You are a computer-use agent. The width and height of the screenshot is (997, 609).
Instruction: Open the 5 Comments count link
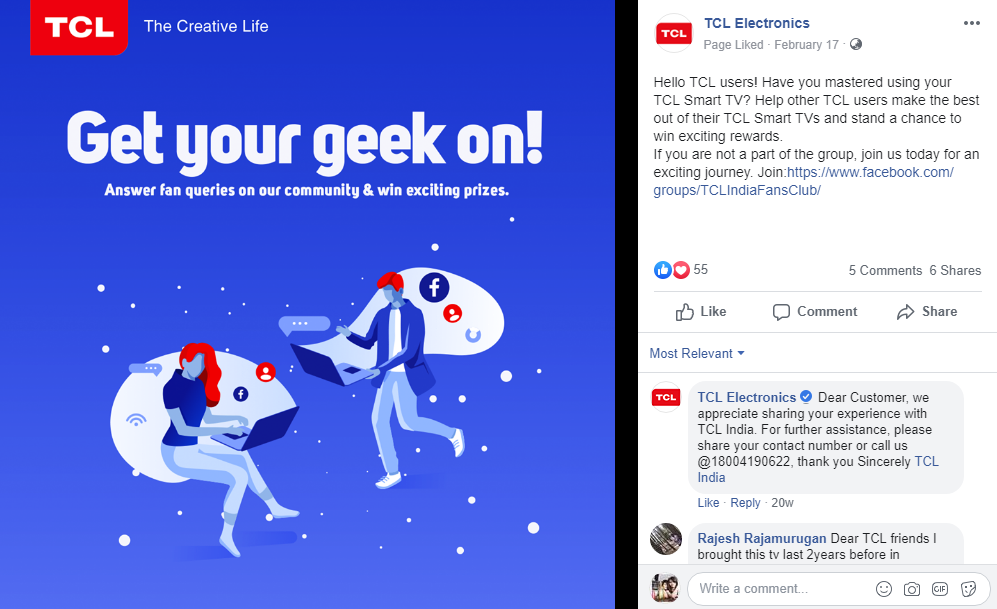[885, 270]
